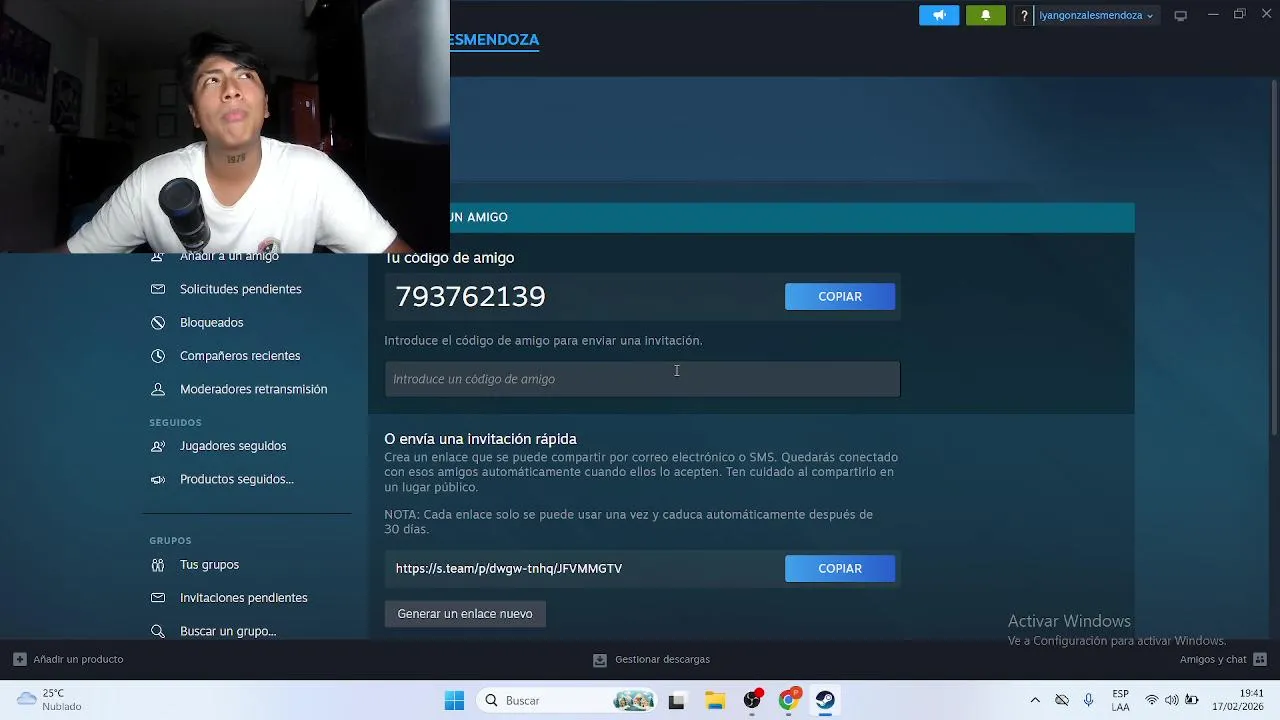Click the group icon beside Tus grupos
This screenshot has height=720, width=1280.
158,564
